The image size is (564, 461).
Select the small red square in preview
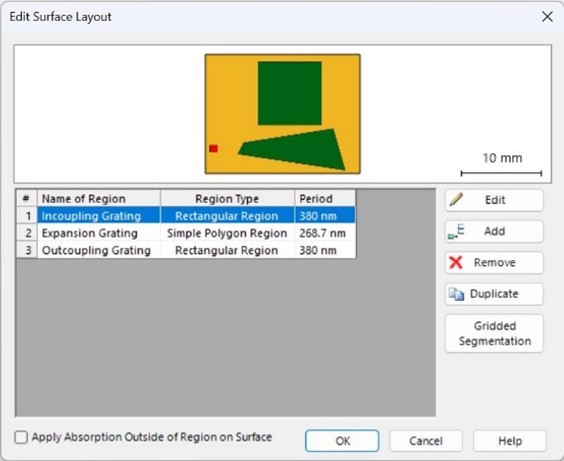(213, 149)
